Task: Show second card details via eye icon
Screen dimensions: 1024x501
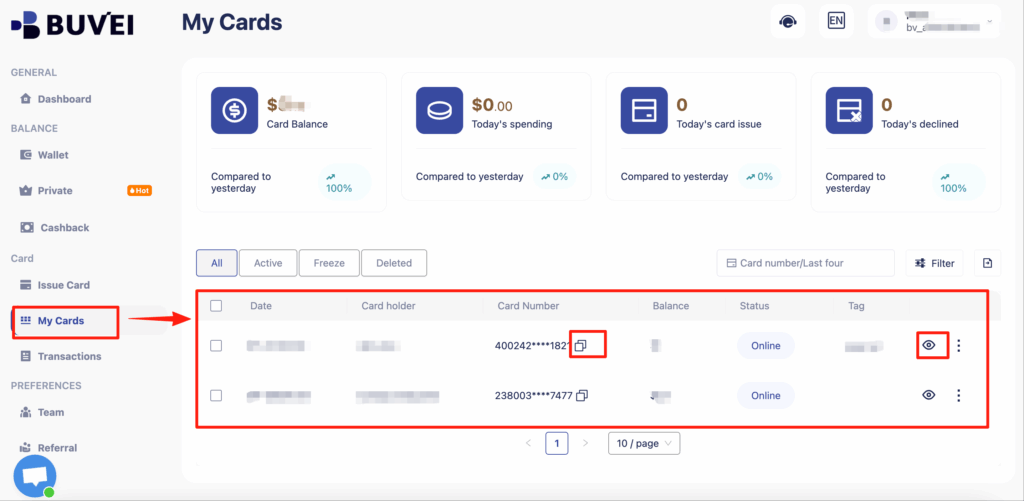Action: click(929, 395)
